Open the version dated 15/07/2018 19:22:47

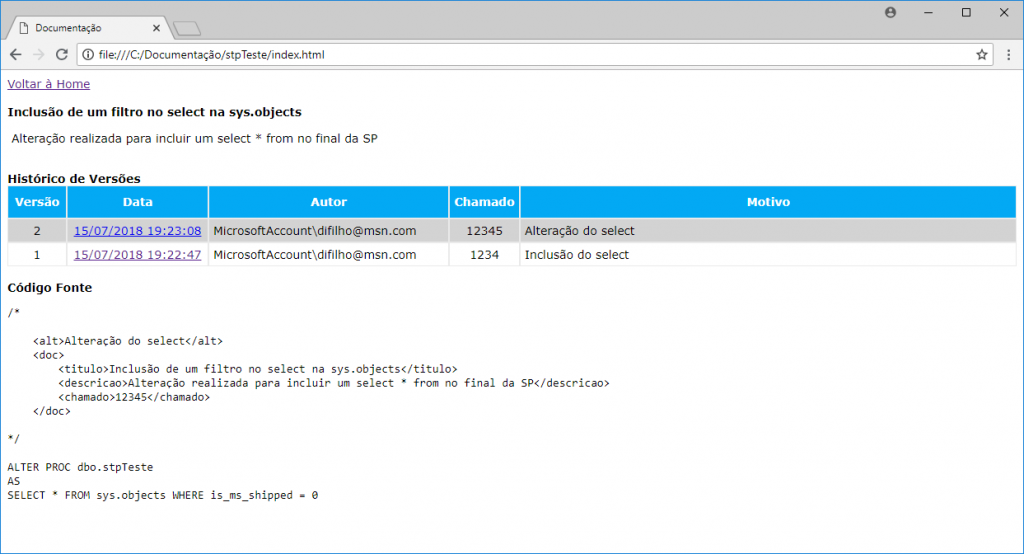pos(137,255)
